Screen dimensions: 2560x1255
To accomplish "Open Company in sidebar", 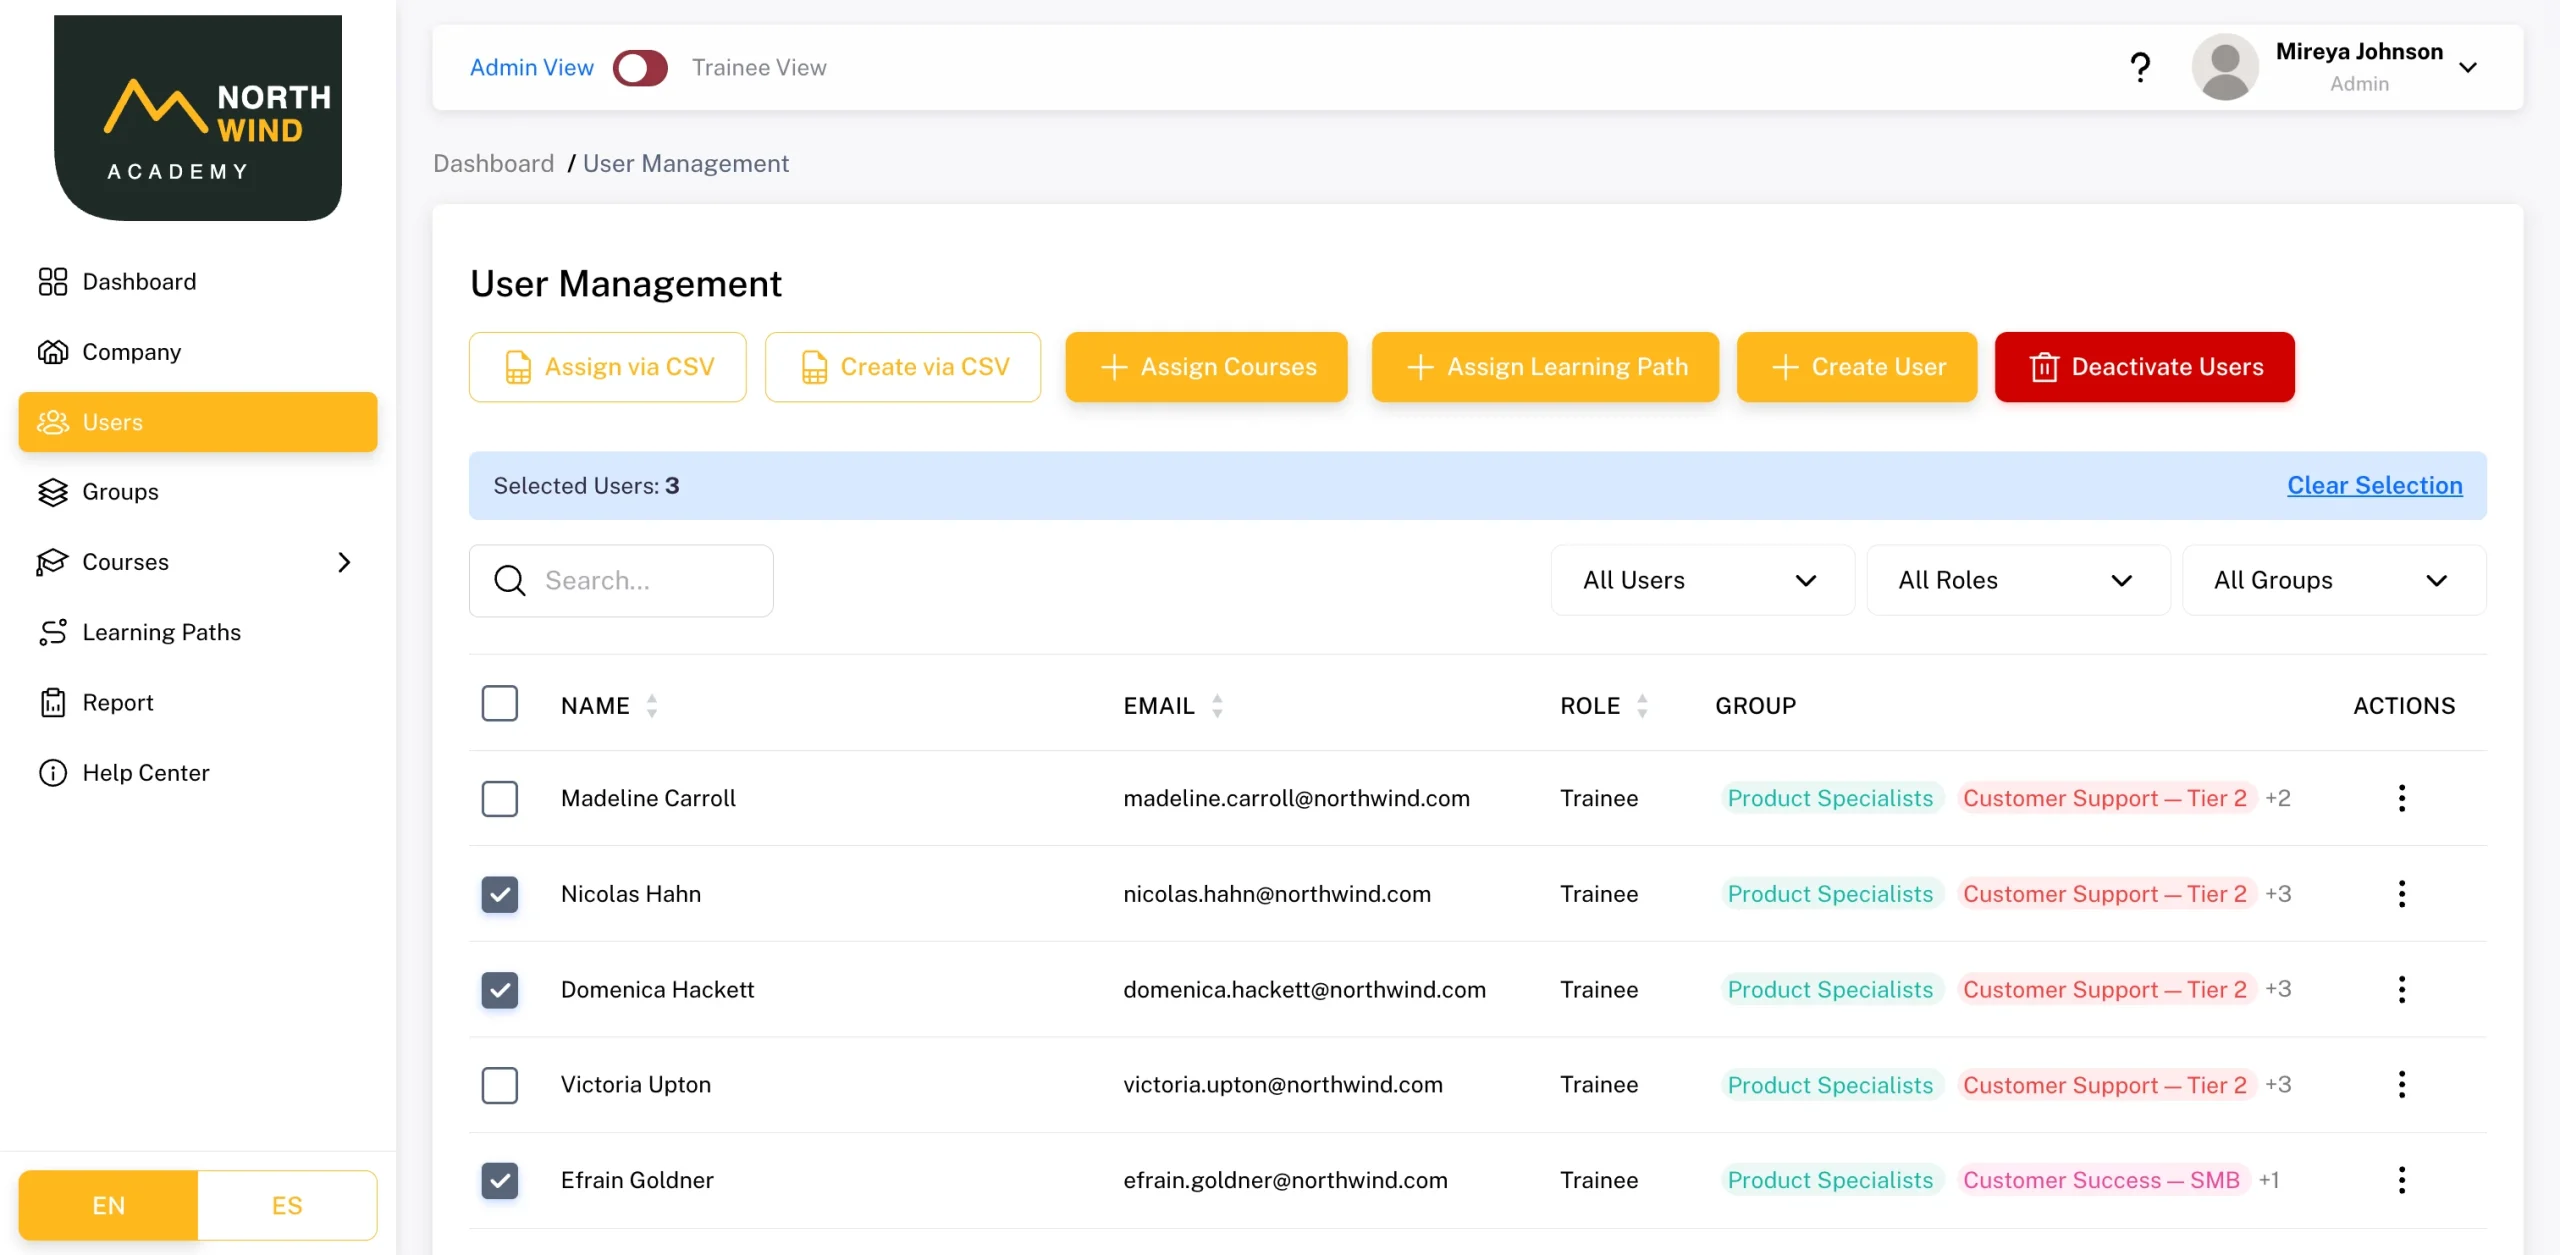I will [x=198, y=352].
